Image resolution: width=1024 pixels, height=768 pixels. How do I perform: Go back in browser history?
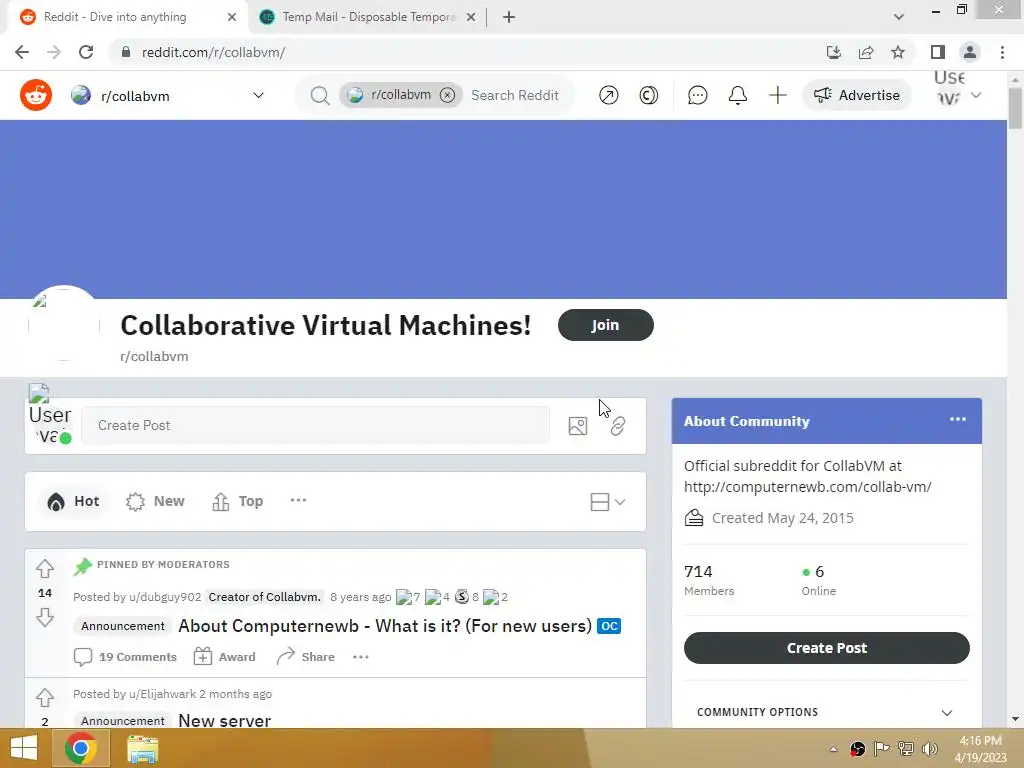pyautogui.click(x=22, y=52)
